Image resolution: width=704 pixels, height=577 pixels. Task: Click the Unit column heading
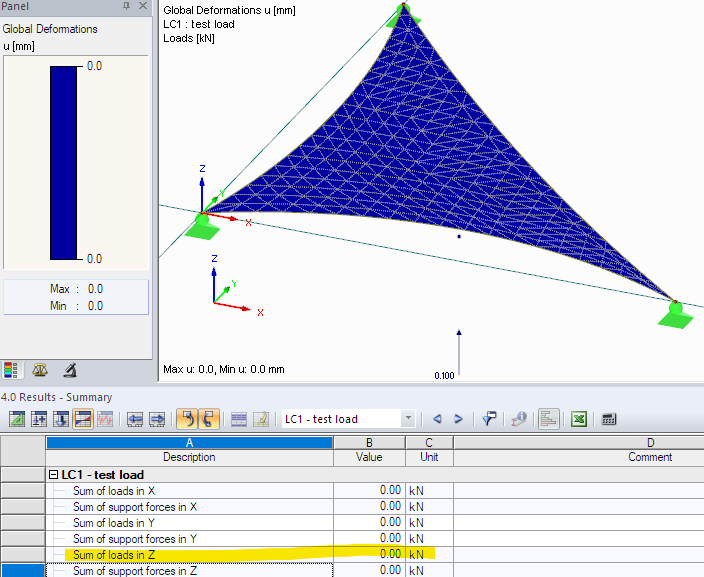[429, 457]
